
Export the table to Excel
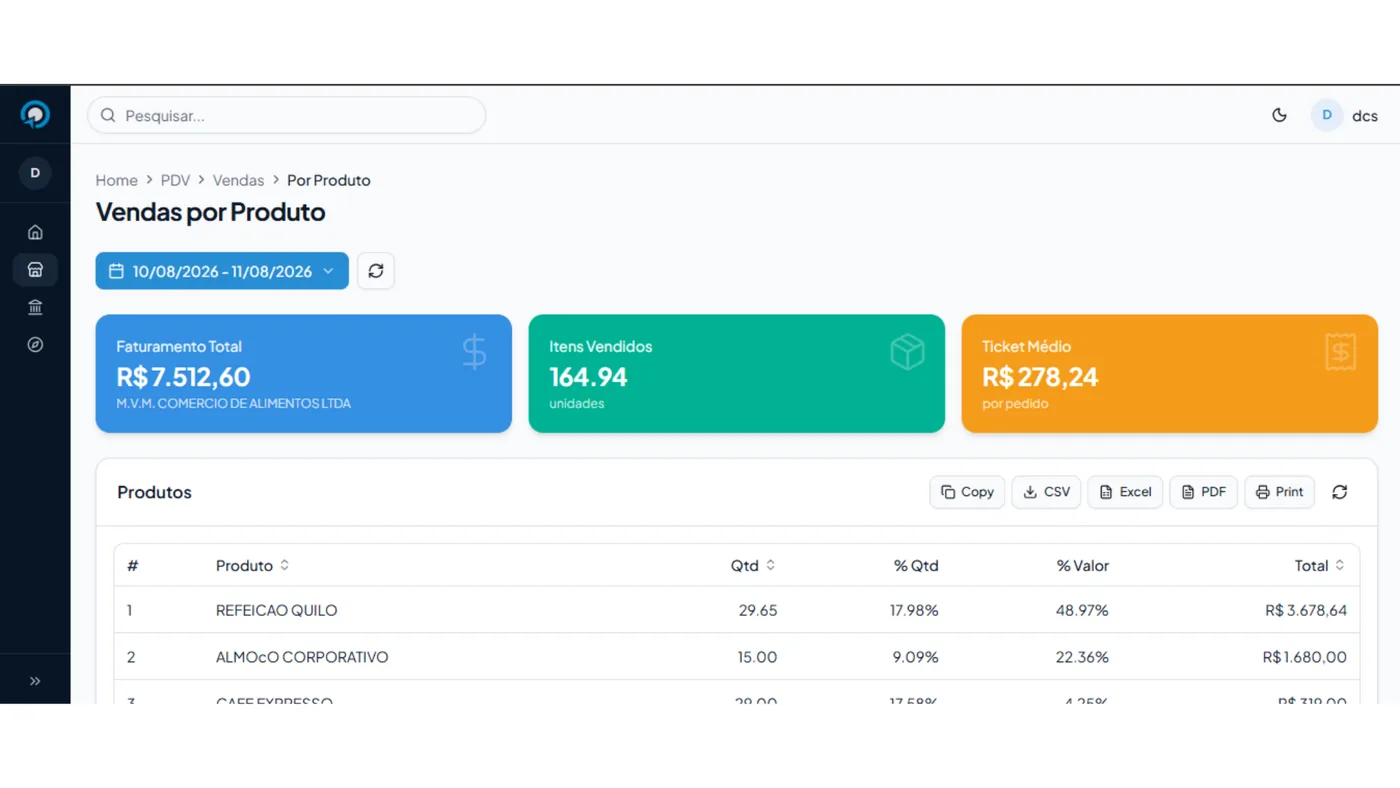1125,492
